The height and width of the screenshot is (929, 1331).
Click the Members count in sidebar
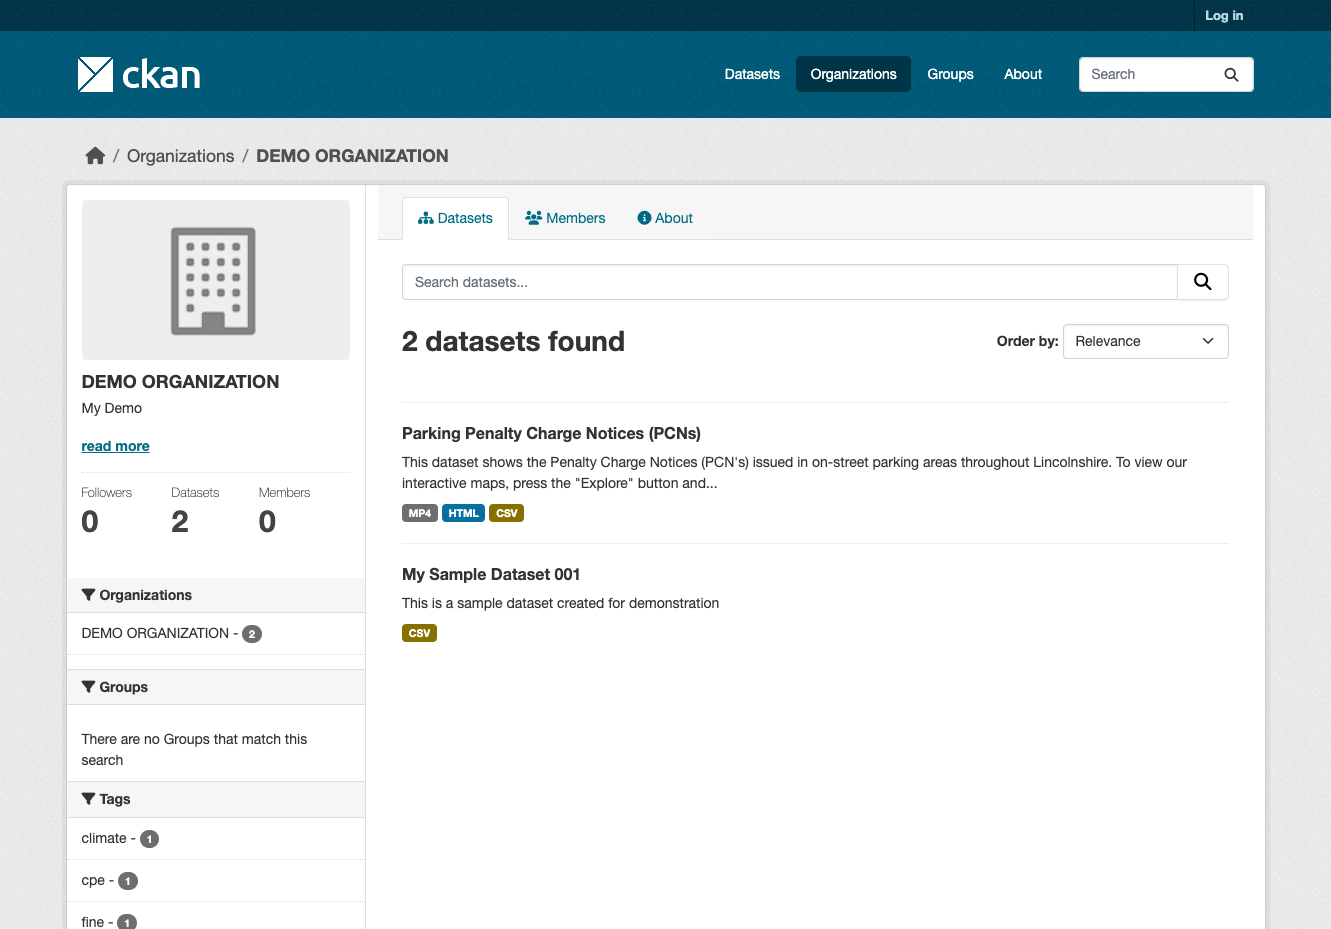tap(267, 521)
